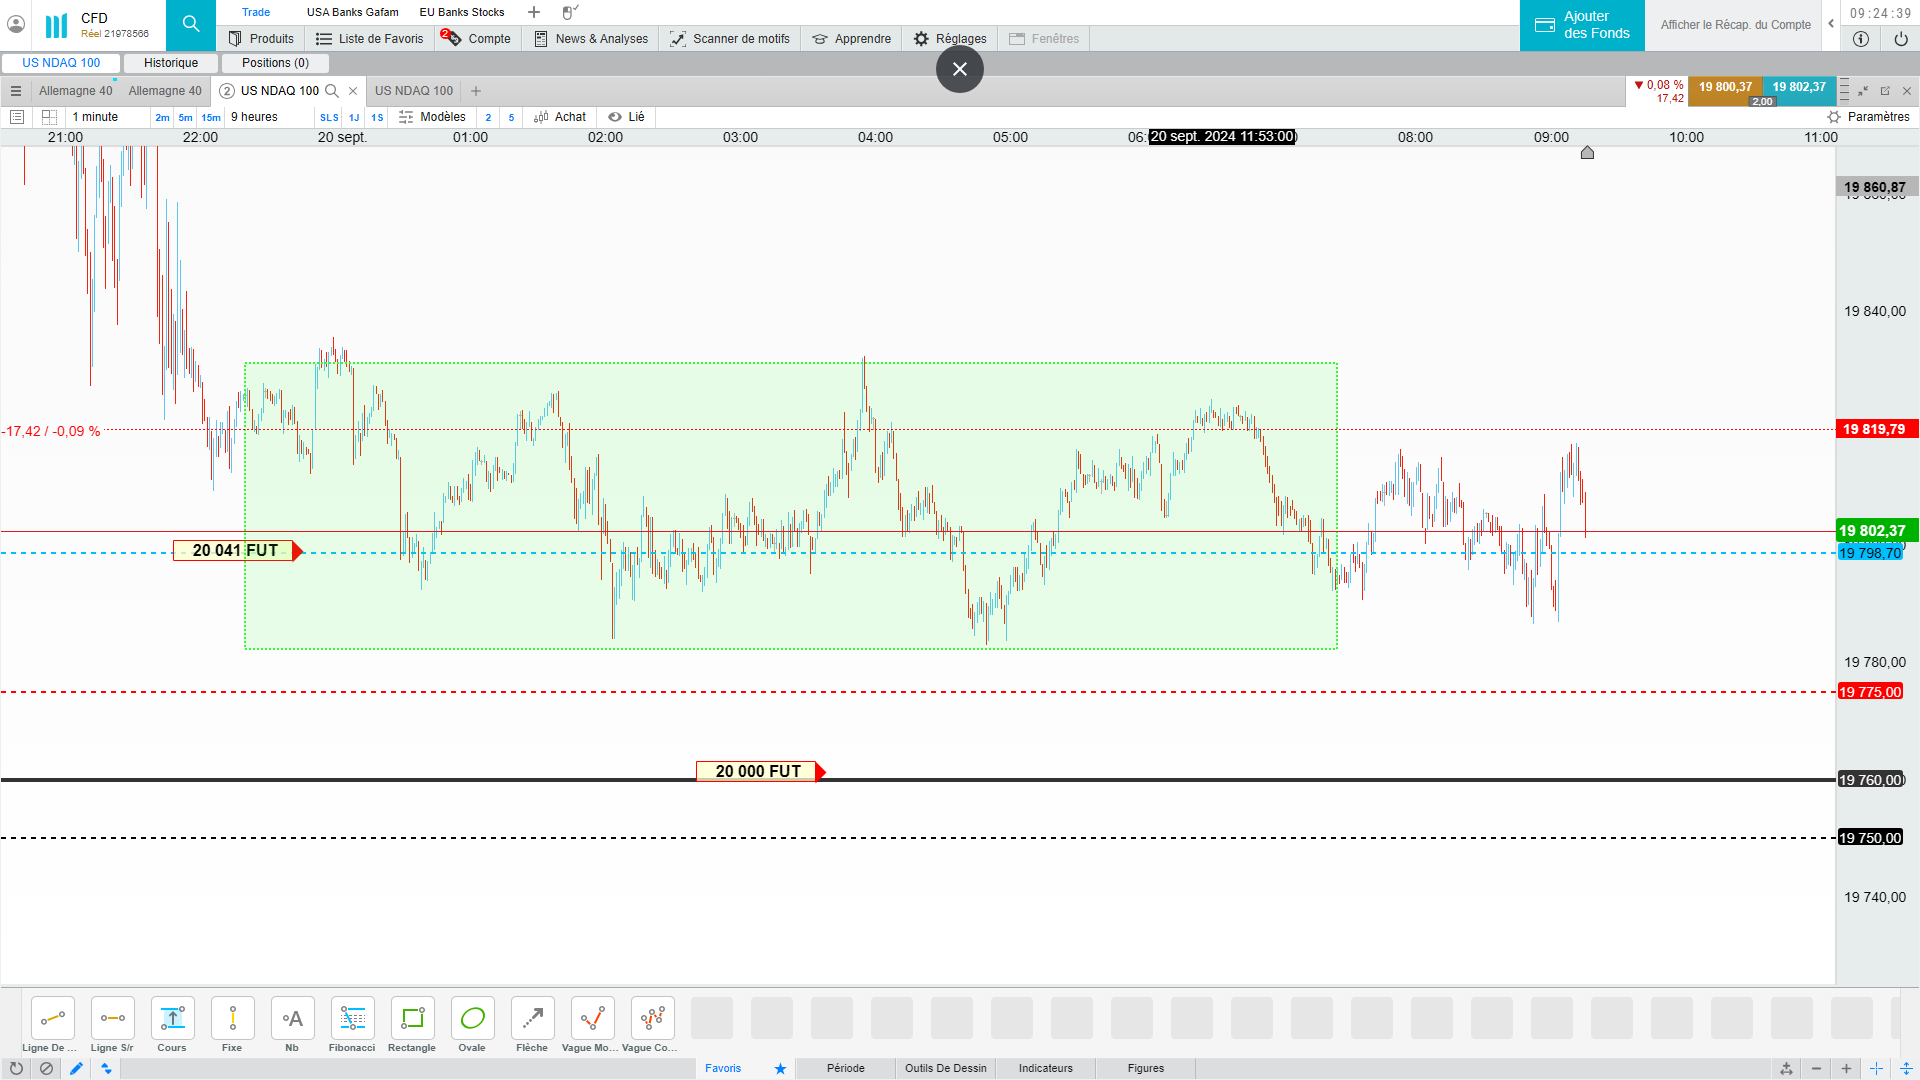Toggle the Favoris star button

[780, 1068]
